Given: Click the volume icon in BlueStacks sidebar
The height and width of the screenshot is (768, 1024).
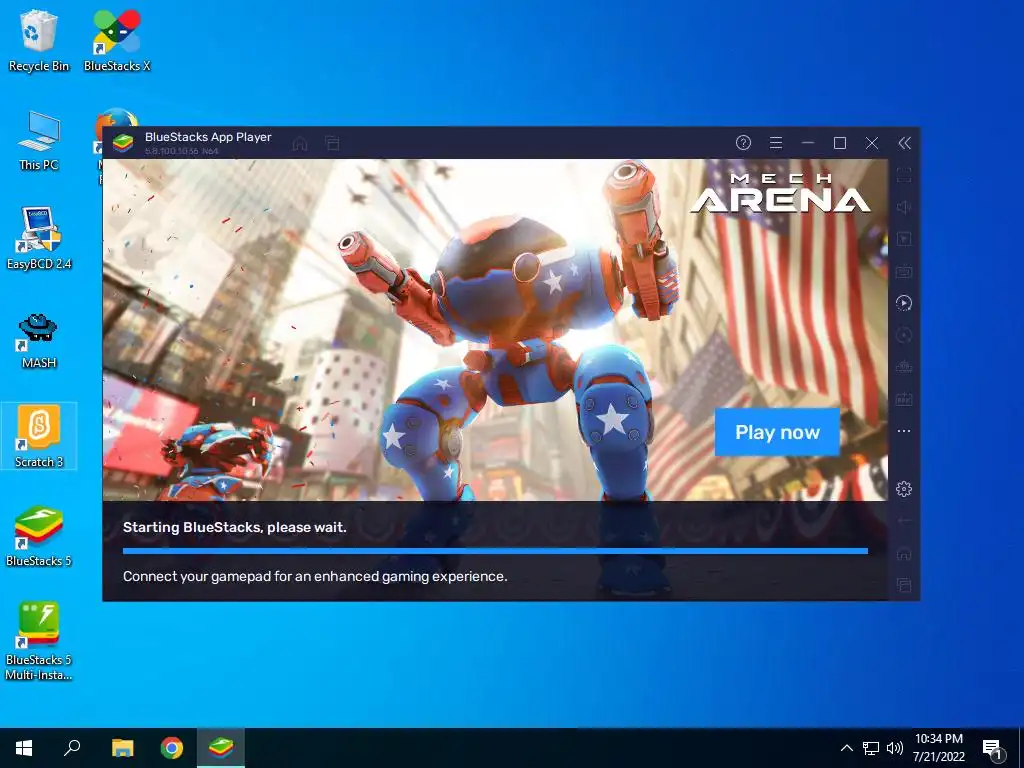Looking at the screenshot, I should tap(904, 207).
